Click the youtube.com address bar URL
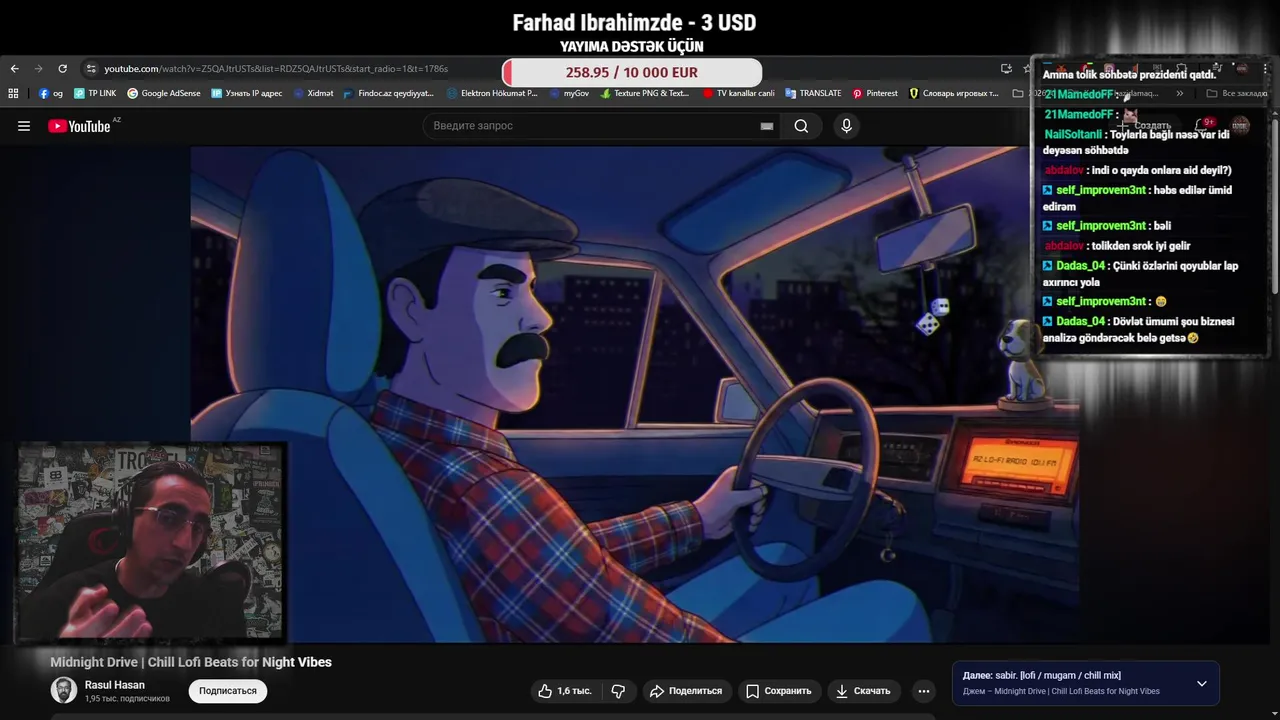Screen dimensions: 1280x720 click(276, 68)
